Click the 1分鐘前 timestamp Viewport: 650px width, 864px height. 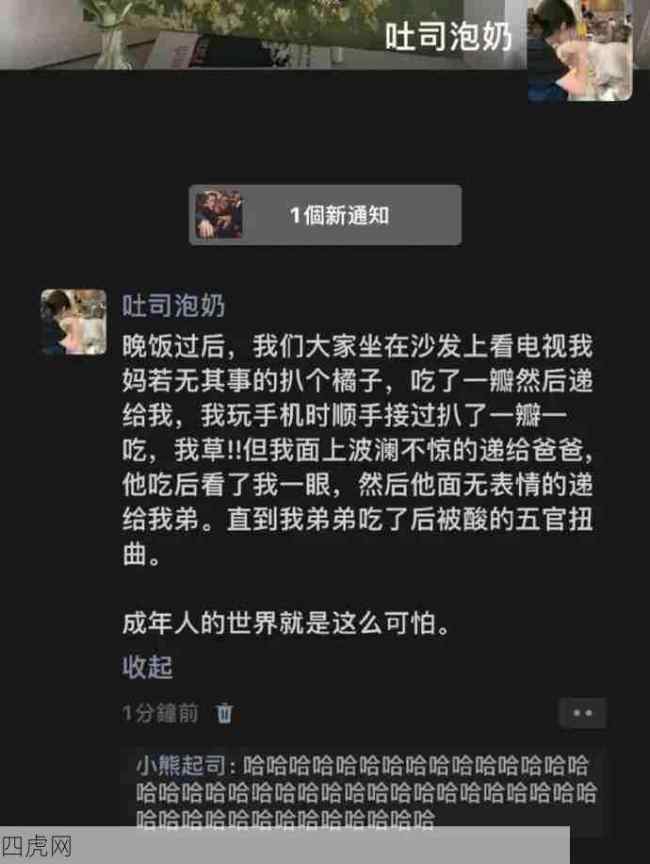tap(160, 714)
